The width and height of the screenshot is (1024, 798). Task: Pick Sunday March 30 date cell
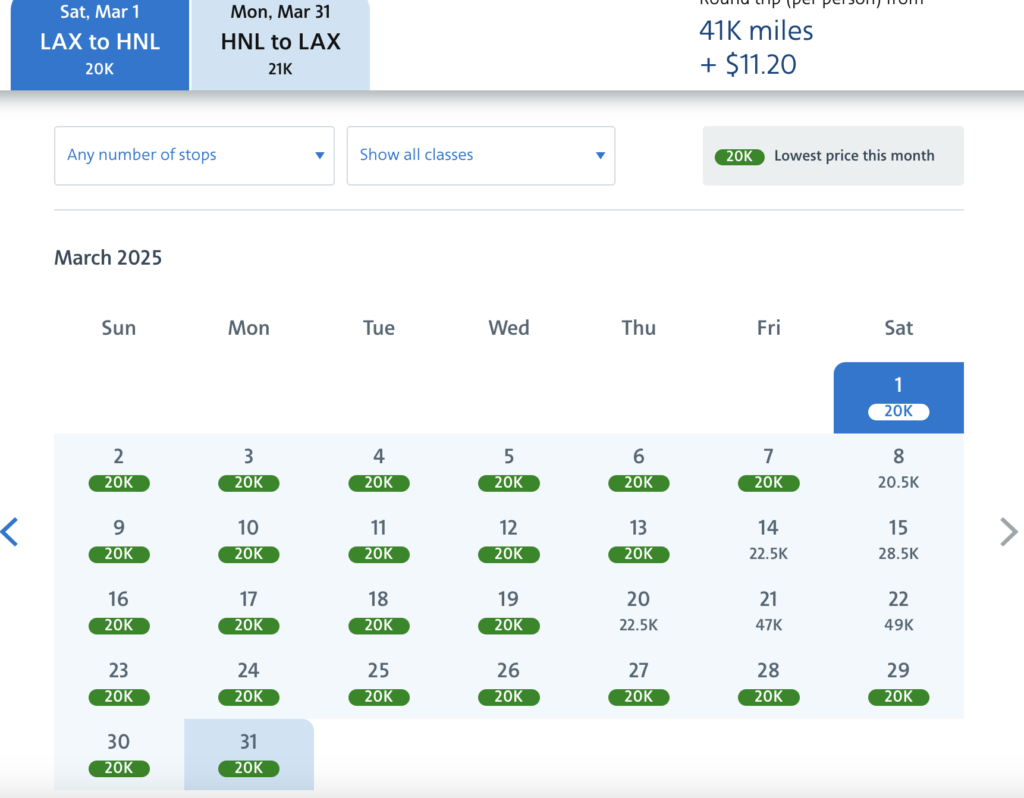click(119, 754)
